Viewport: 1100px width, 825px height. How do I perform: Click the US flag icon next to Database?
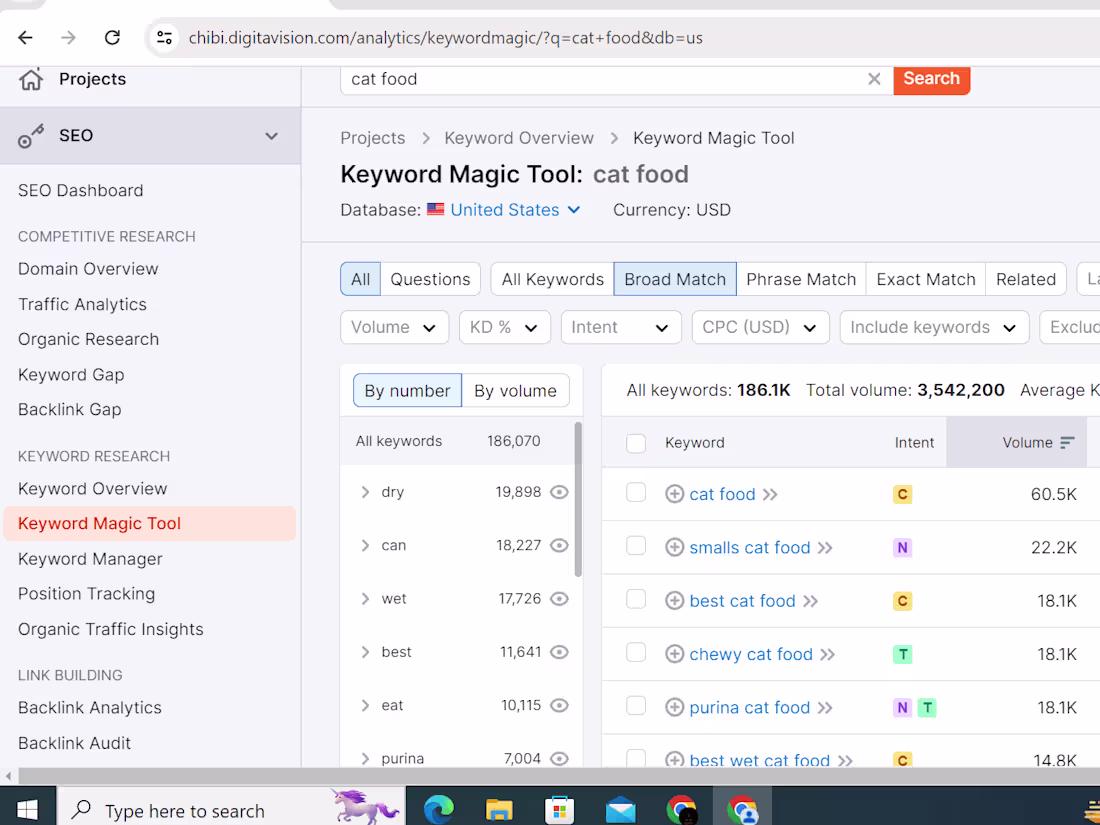pos(435,210)
